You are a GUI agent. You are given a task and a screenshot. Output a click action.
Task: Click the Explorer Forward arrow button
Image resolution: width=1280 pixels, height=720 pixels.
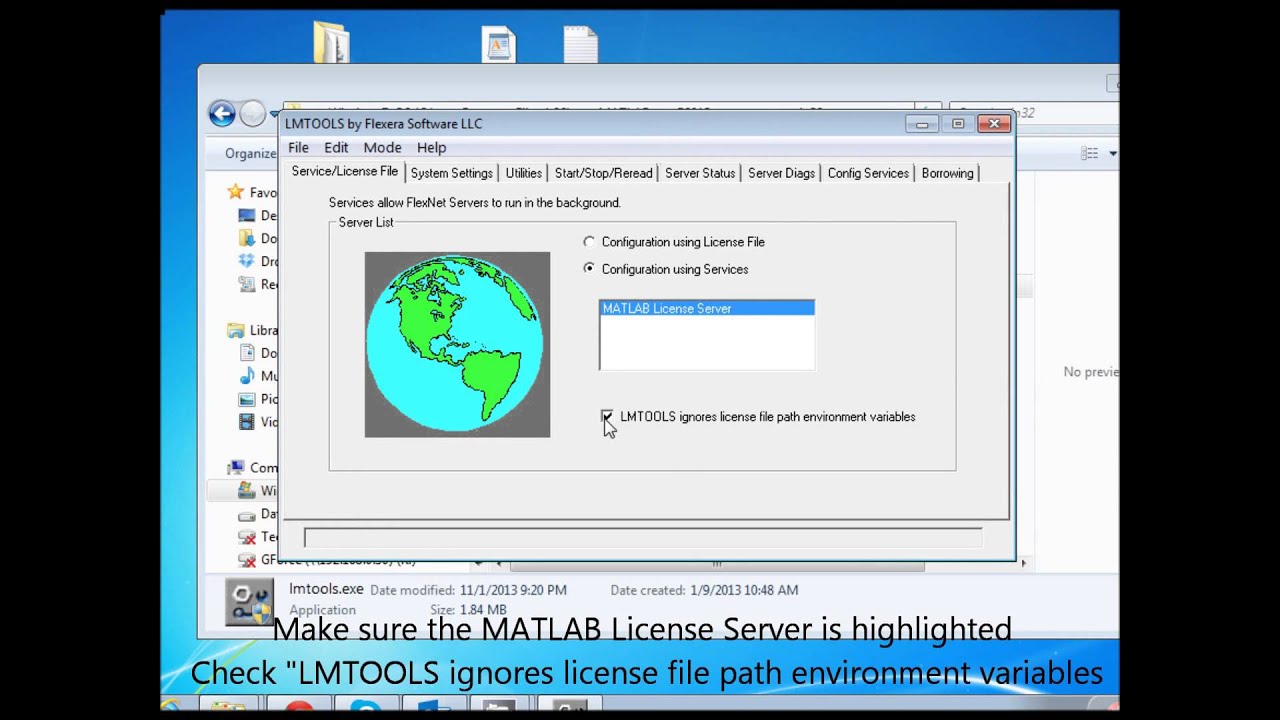tap(253, 113)
